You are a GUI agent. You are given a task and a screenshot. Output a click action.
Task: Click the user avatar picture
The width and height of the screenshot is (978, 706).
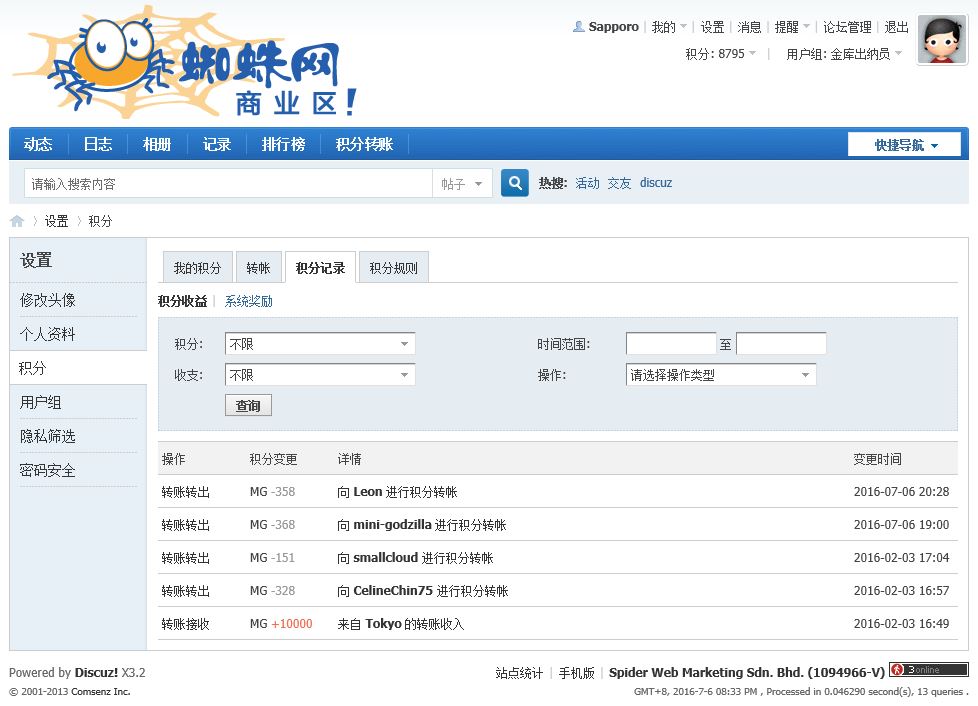(941, 41)
